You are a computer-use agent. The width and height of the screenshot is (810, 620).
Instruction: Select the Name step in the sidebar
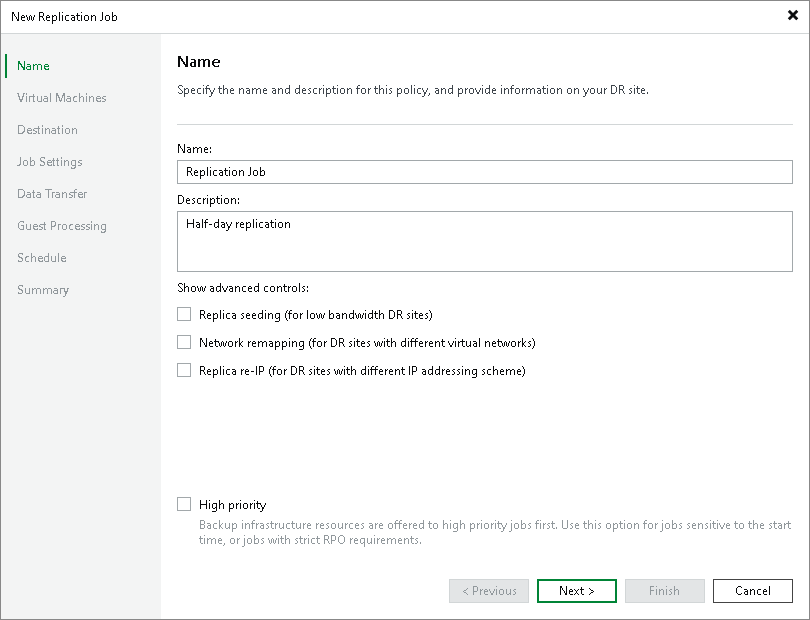(x=32, y=65)
